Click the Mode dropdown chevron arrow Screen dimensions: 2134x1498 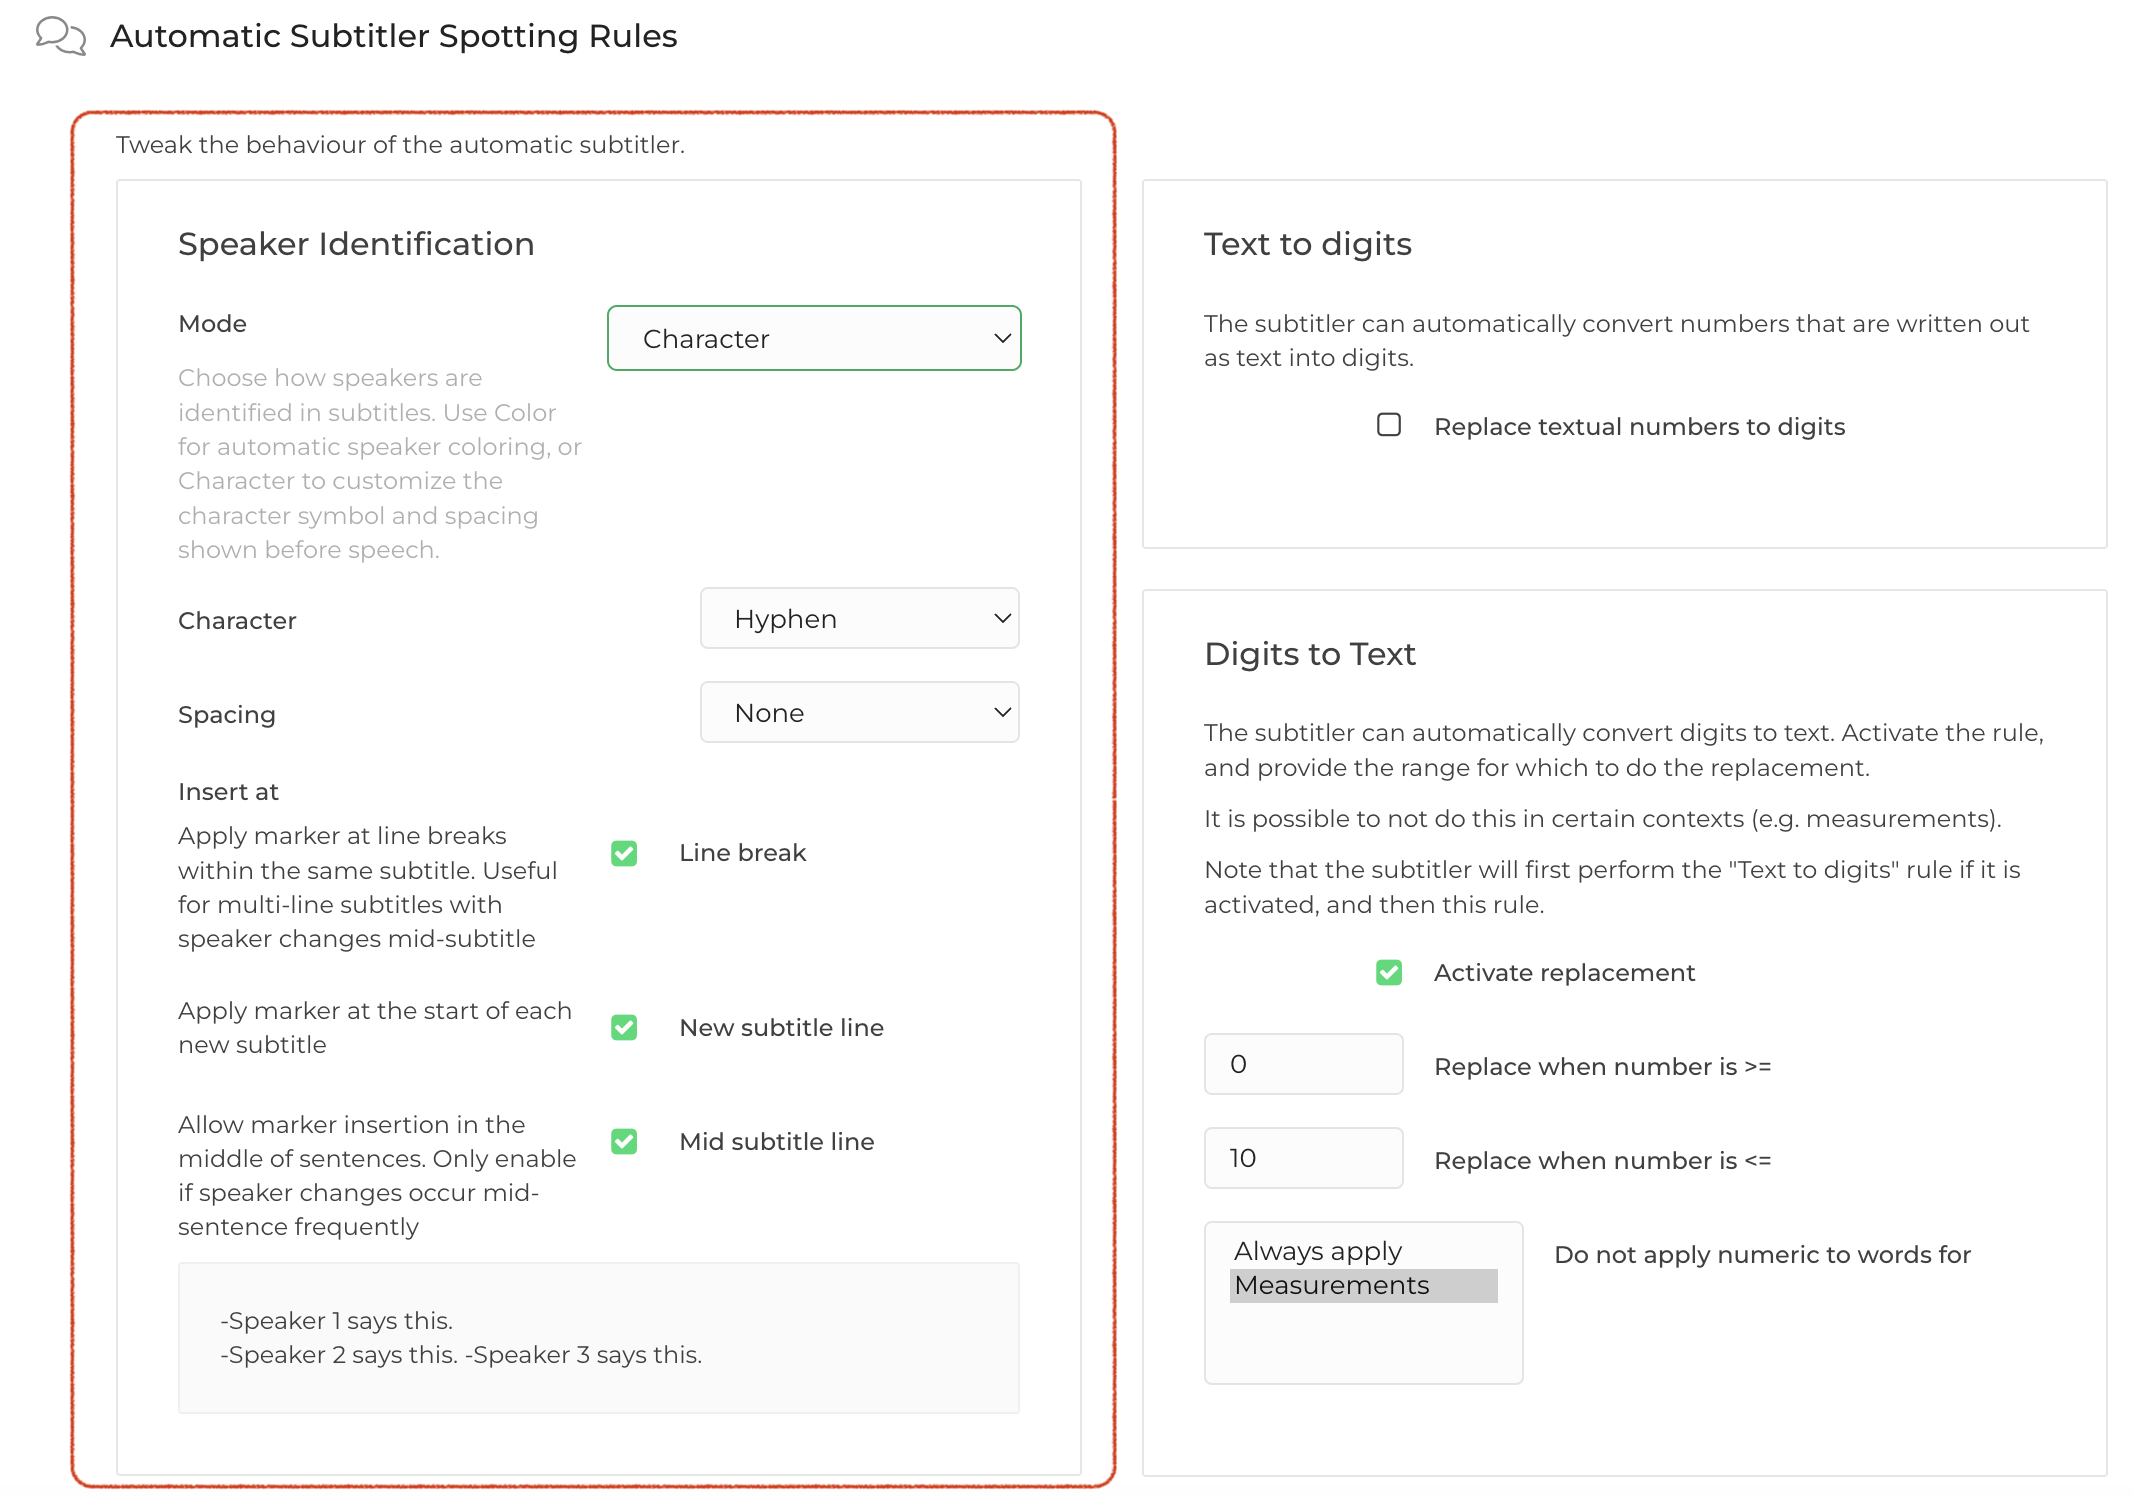[x=1002, y=338]
